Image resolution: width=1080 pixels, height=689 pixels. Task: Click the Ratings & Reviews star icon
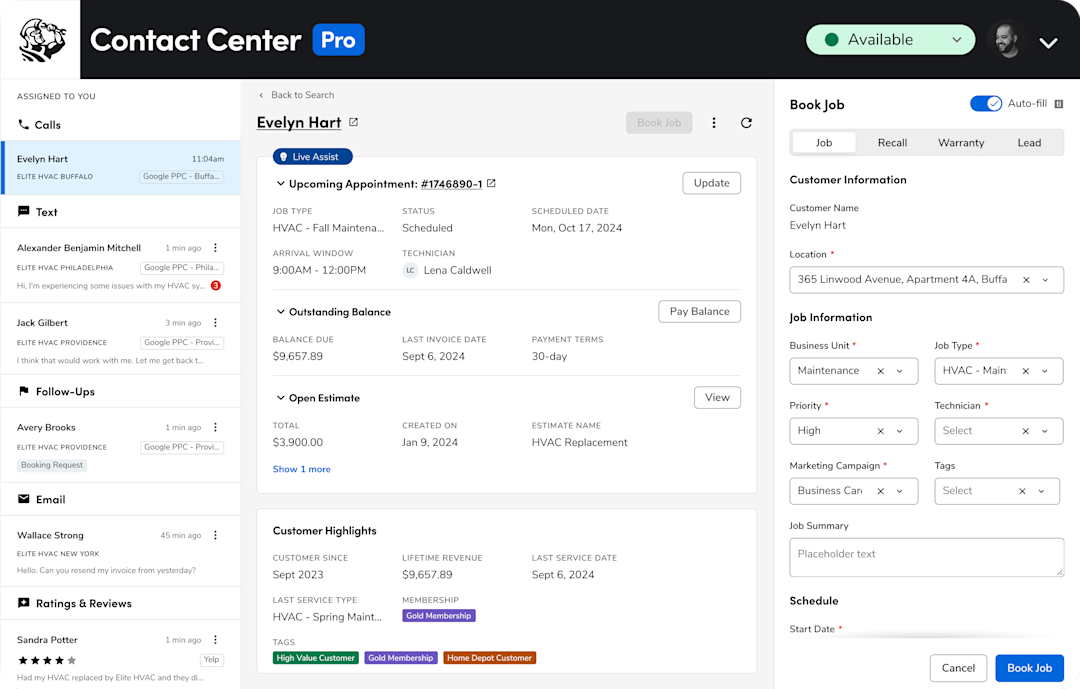click(x=23, y=603)
